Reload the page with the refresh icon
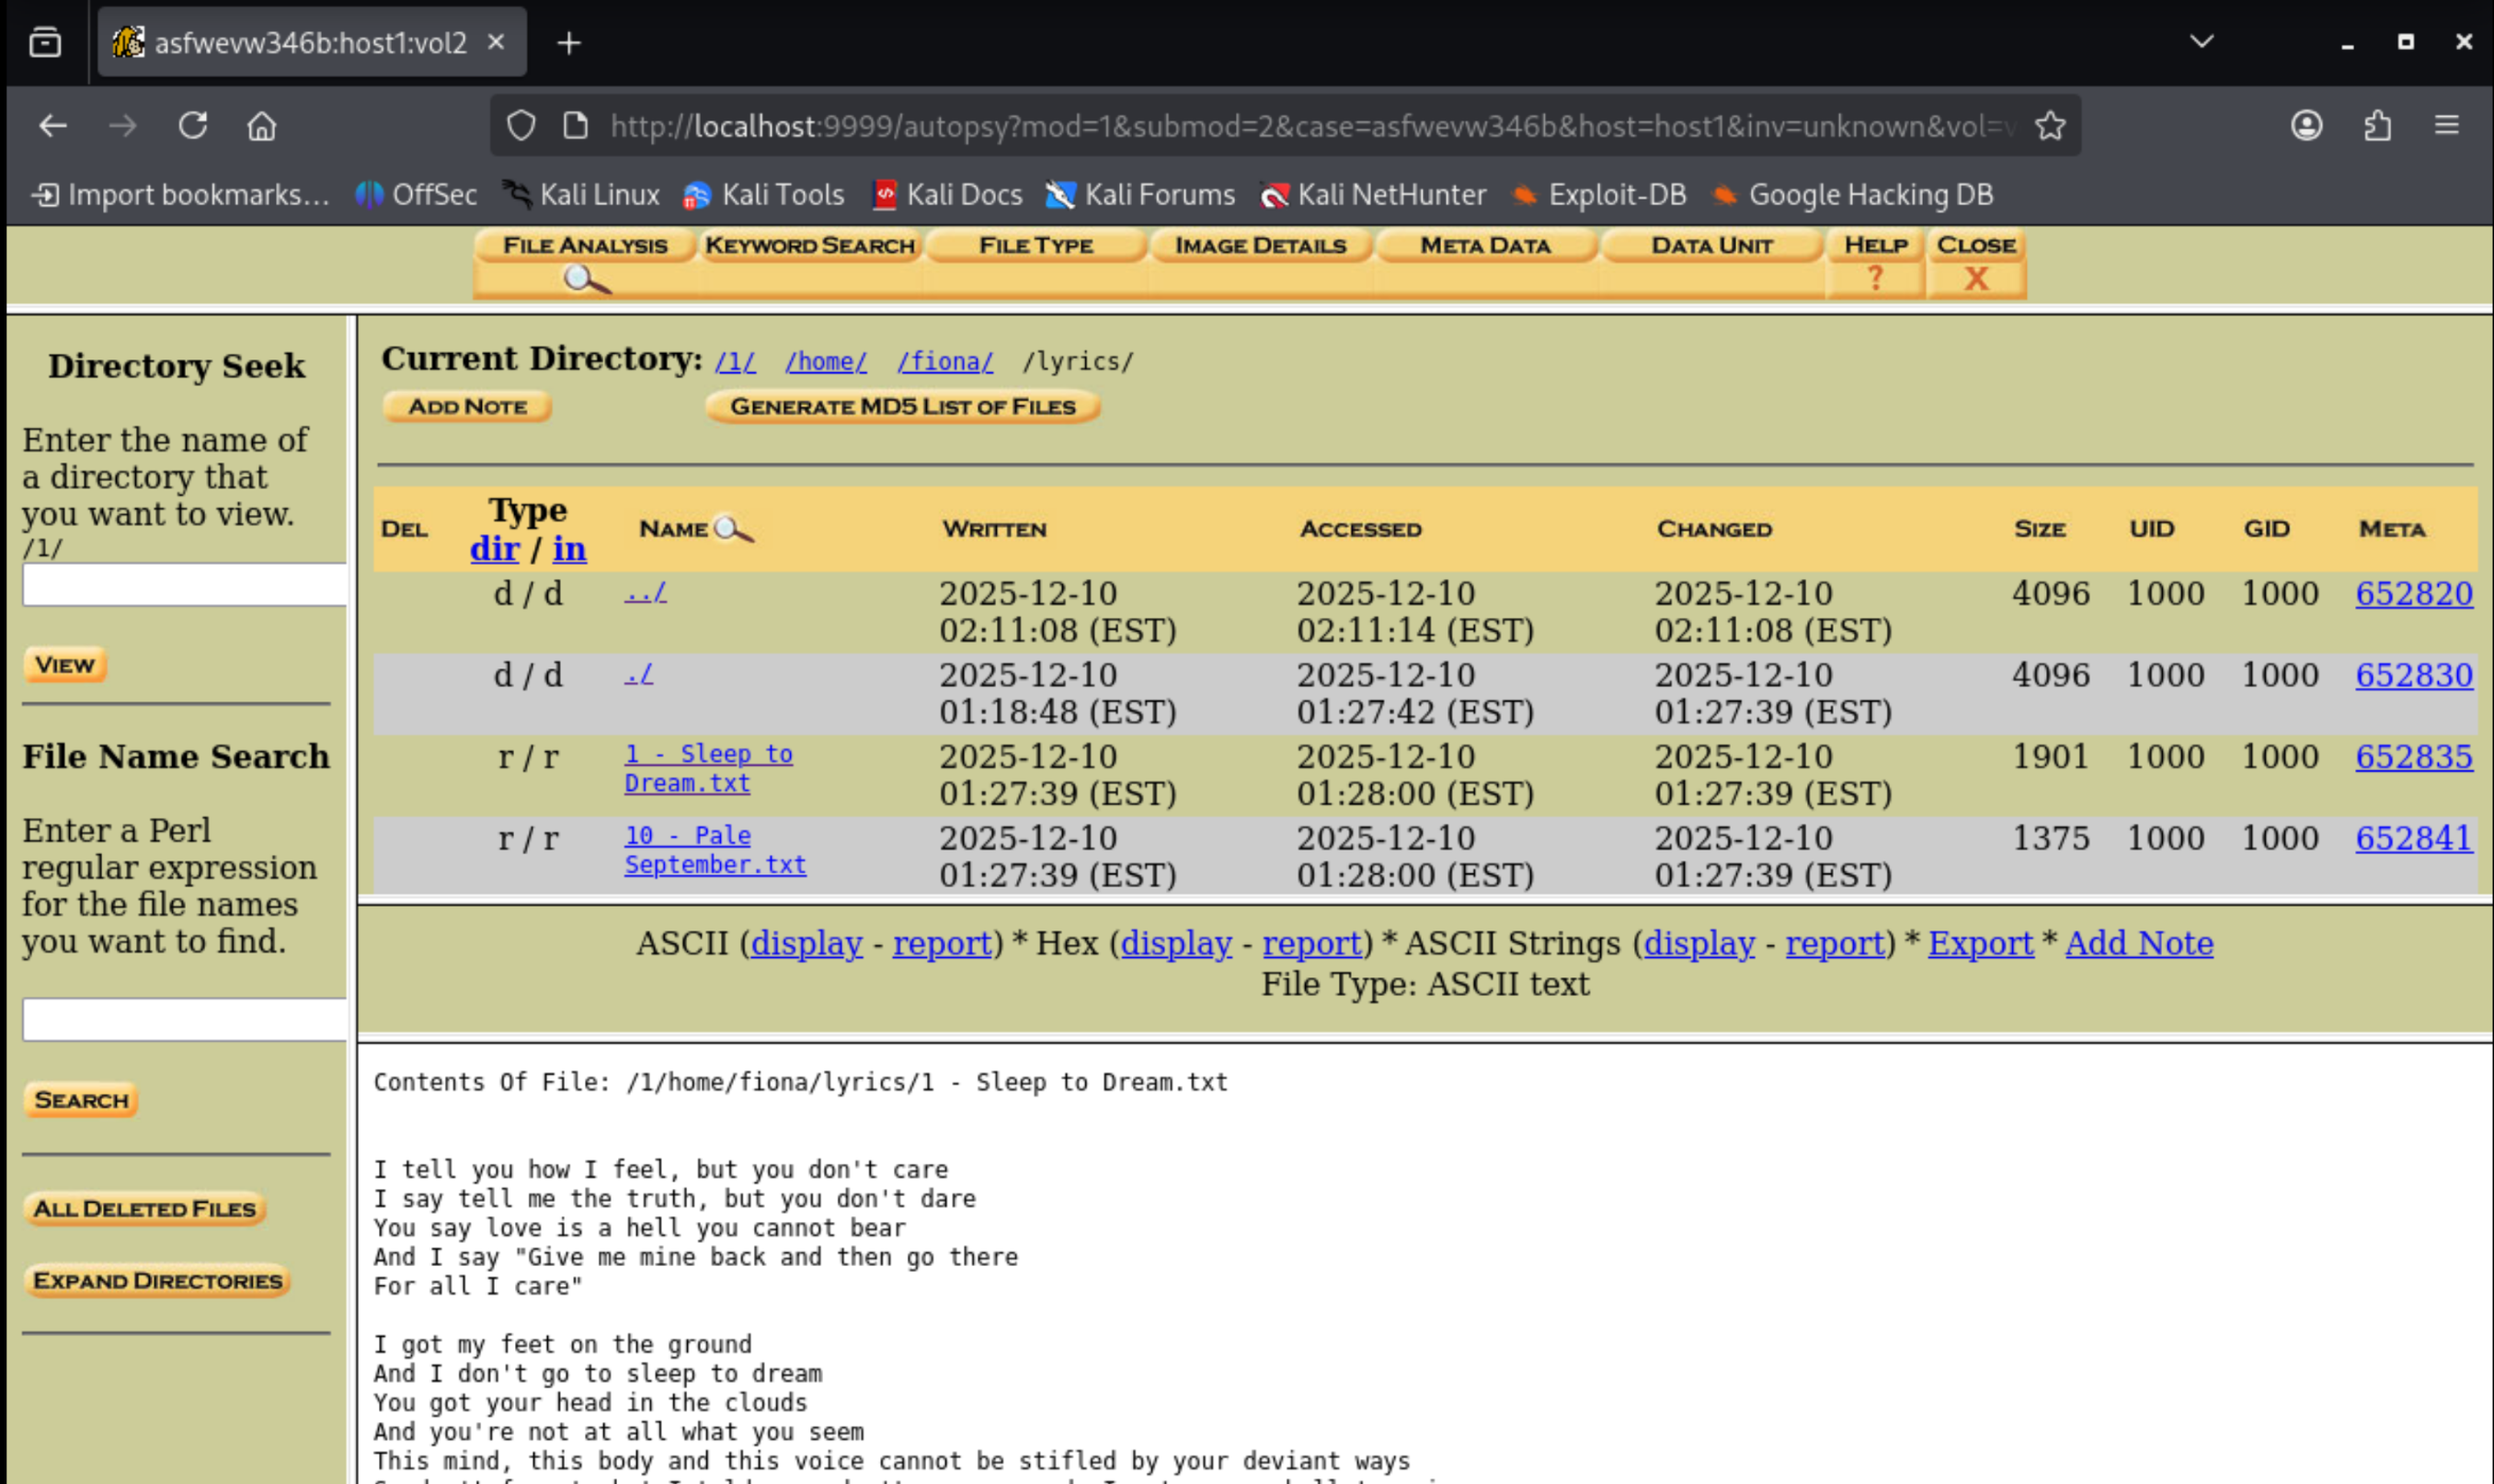This screenshot has height=1484, width=2494. click(193, 126)
